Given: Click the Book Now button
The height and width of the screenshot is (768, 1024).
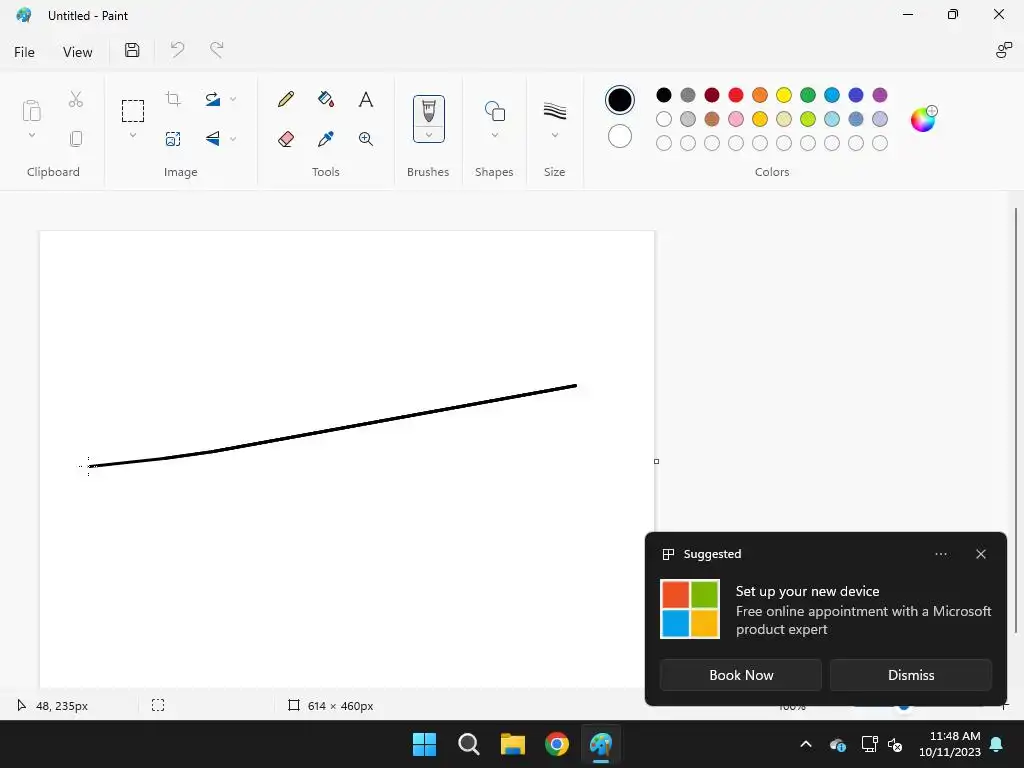Looking at the screenshot, I should click(x=741, y=675).
